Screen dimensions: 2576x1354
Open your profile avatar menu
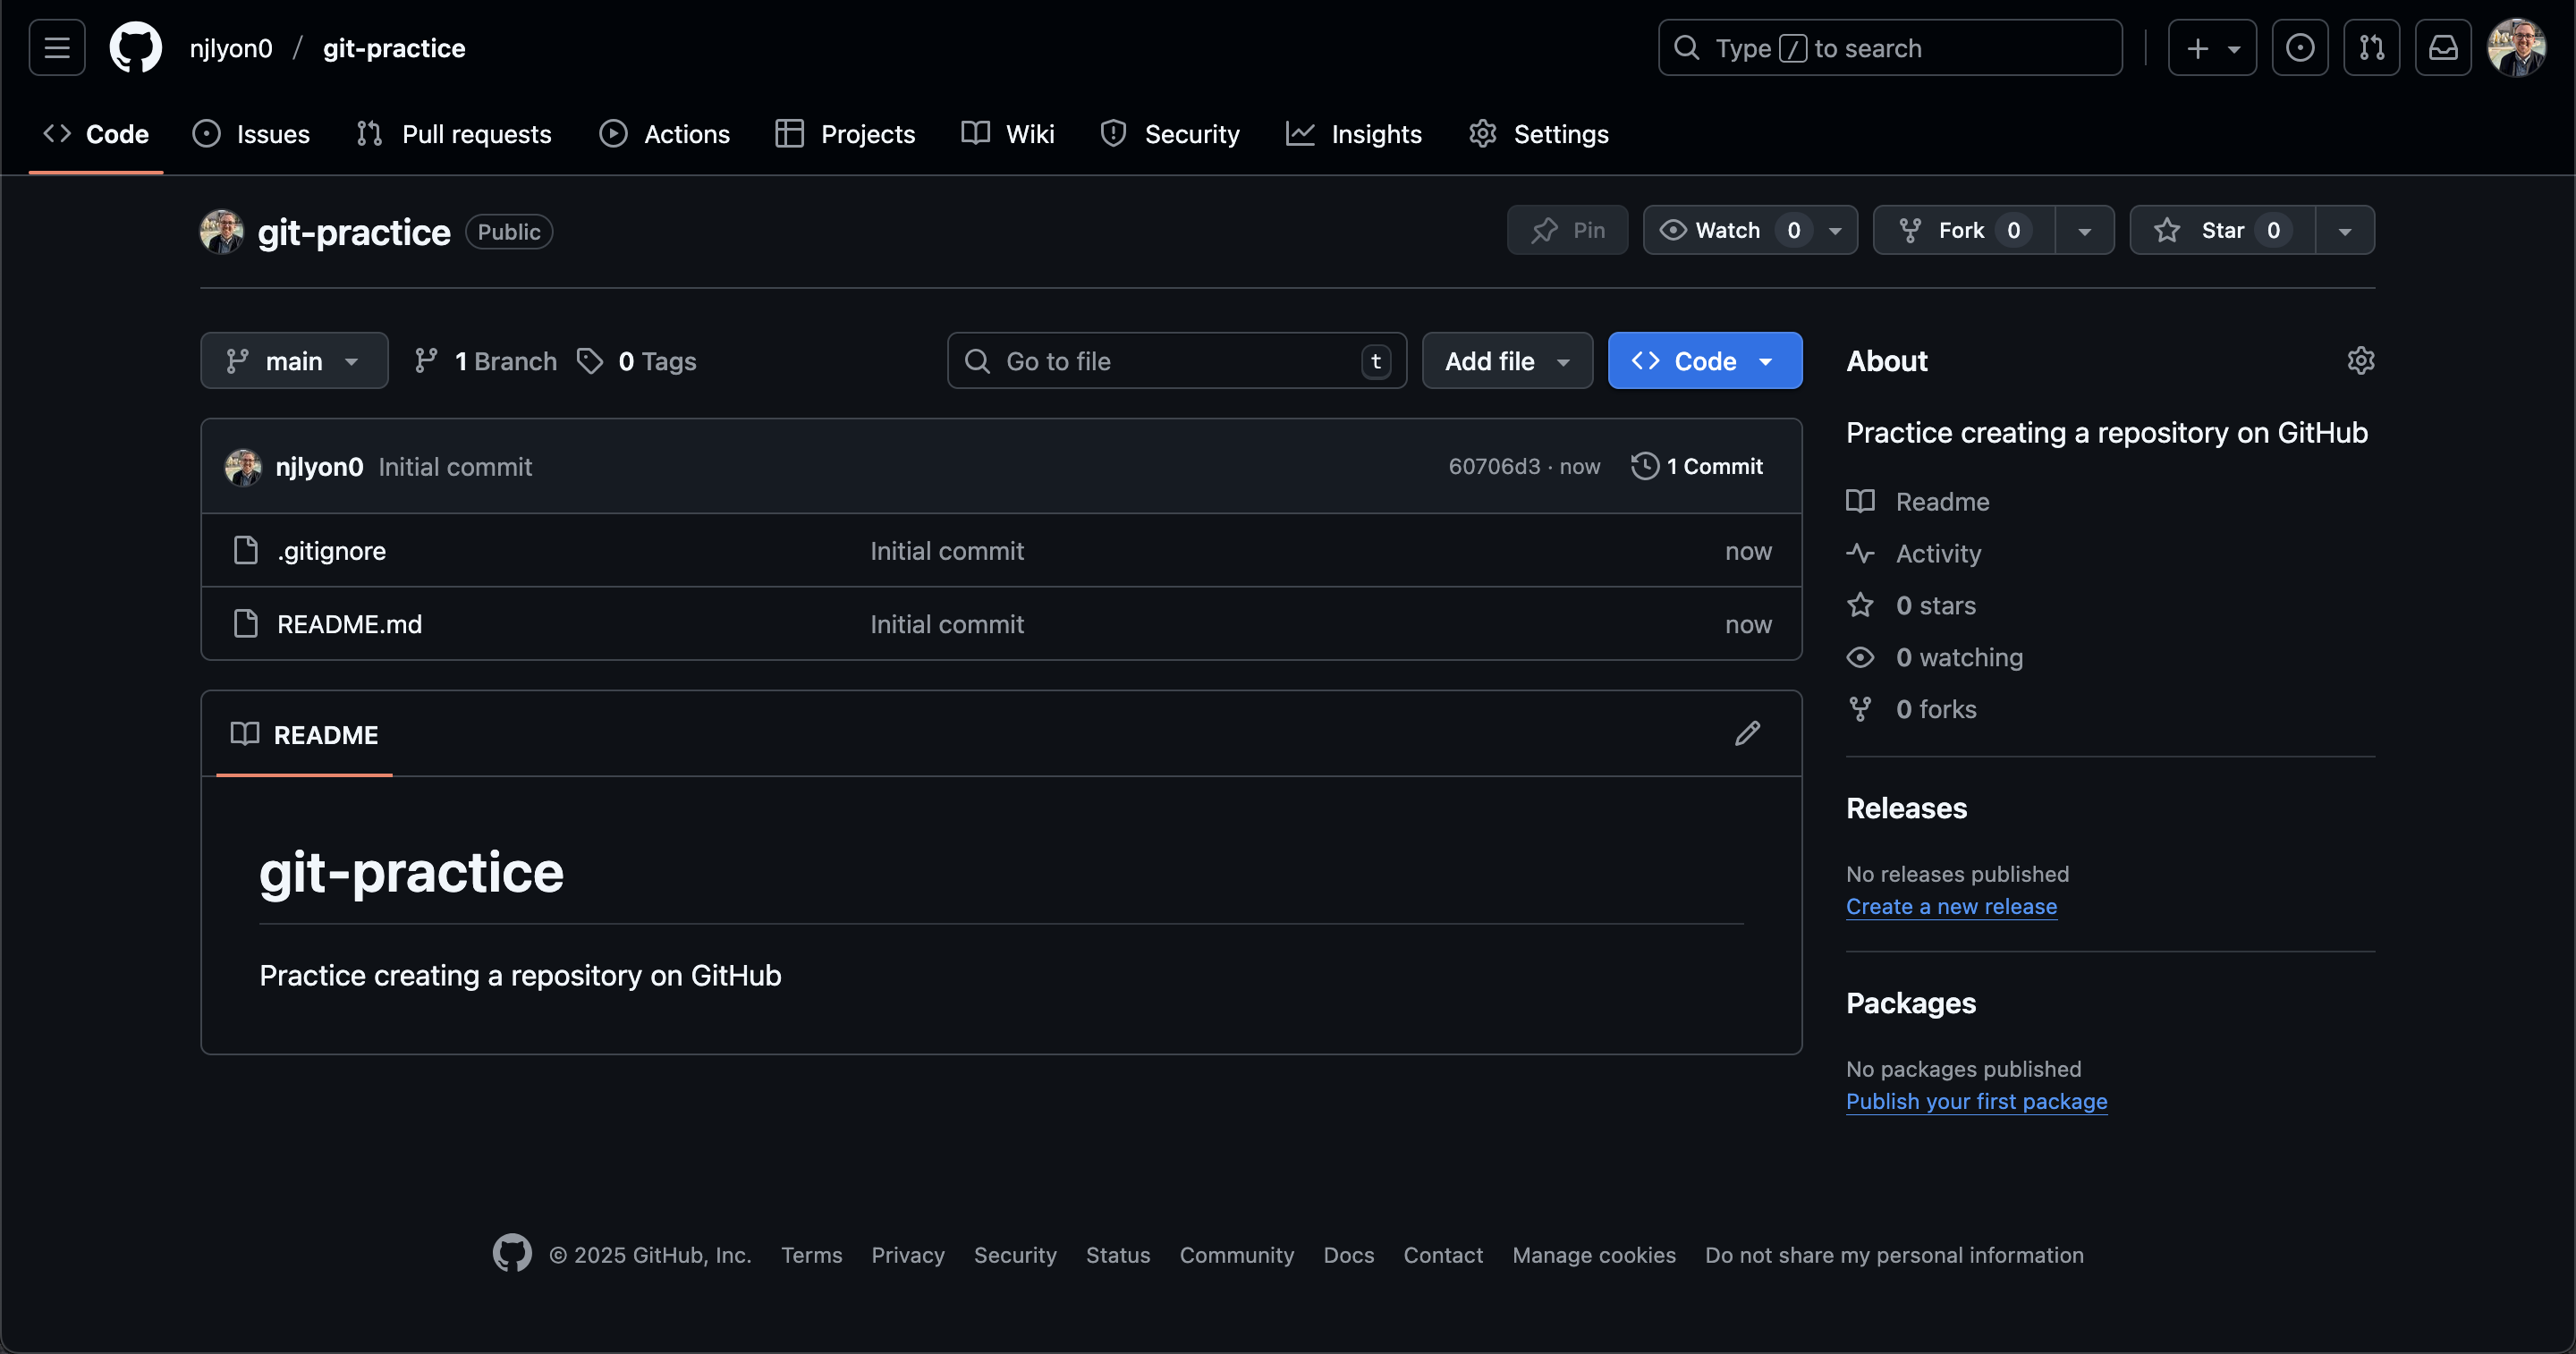pos(2518,47)
